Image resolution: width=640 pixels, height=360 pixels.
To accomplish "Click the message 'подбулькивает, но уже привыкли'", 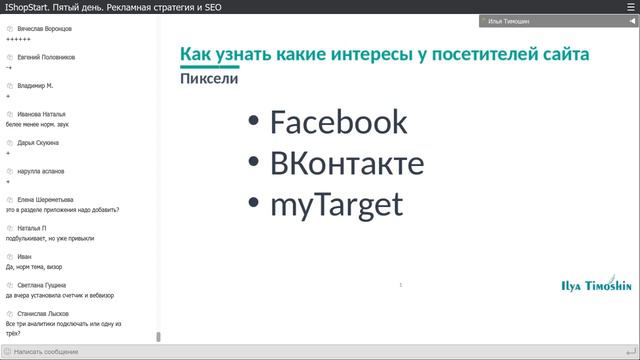I will pos(50,238).
